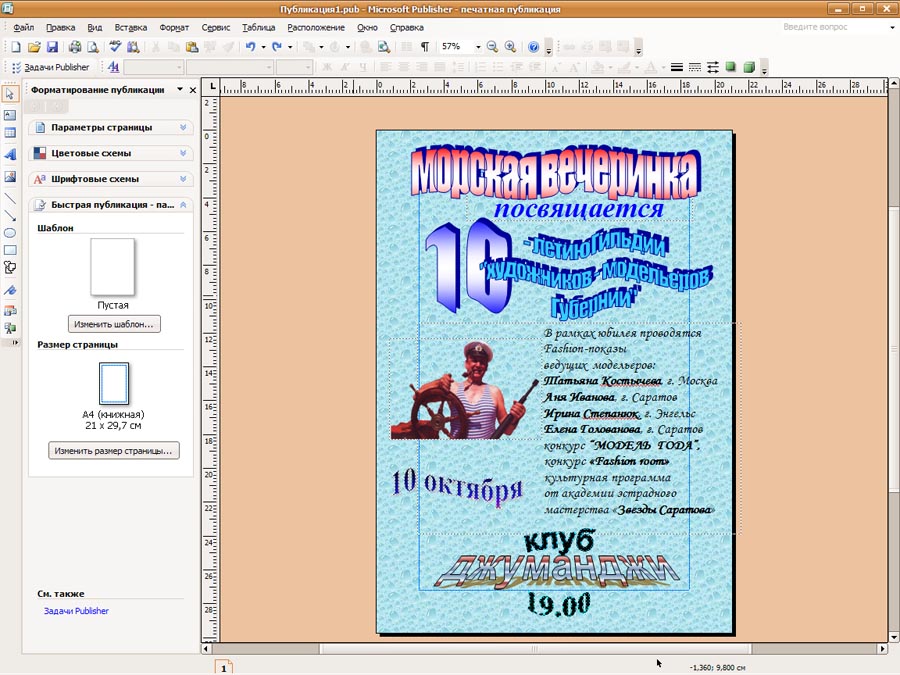The image size is (900, 675).
Task: Open standard toolbar options overflow arrow
Action: coord(549,49)
